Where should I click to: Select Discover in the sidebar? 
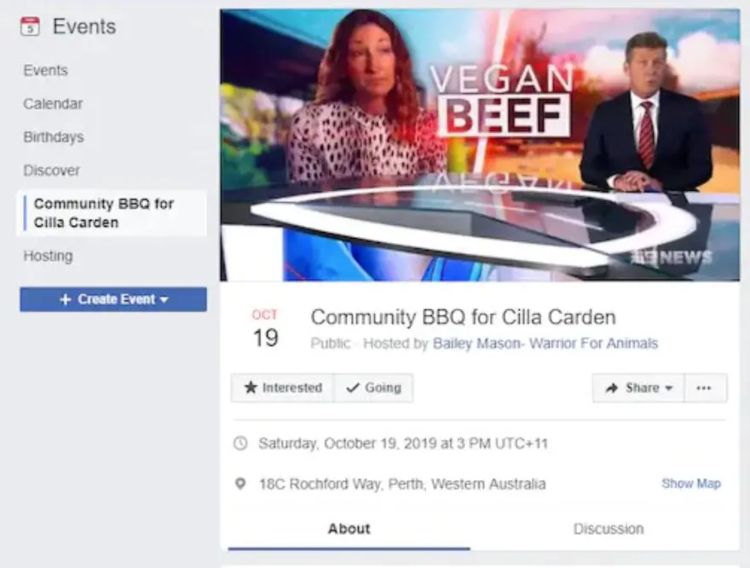(x=52, y=170)
